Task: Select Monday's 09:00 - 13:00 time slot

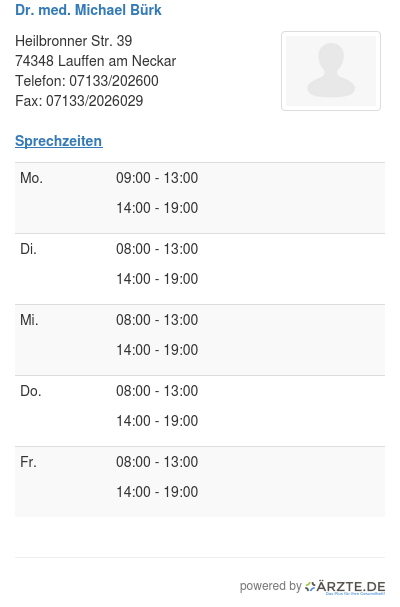Action: (x=157, y=178)
